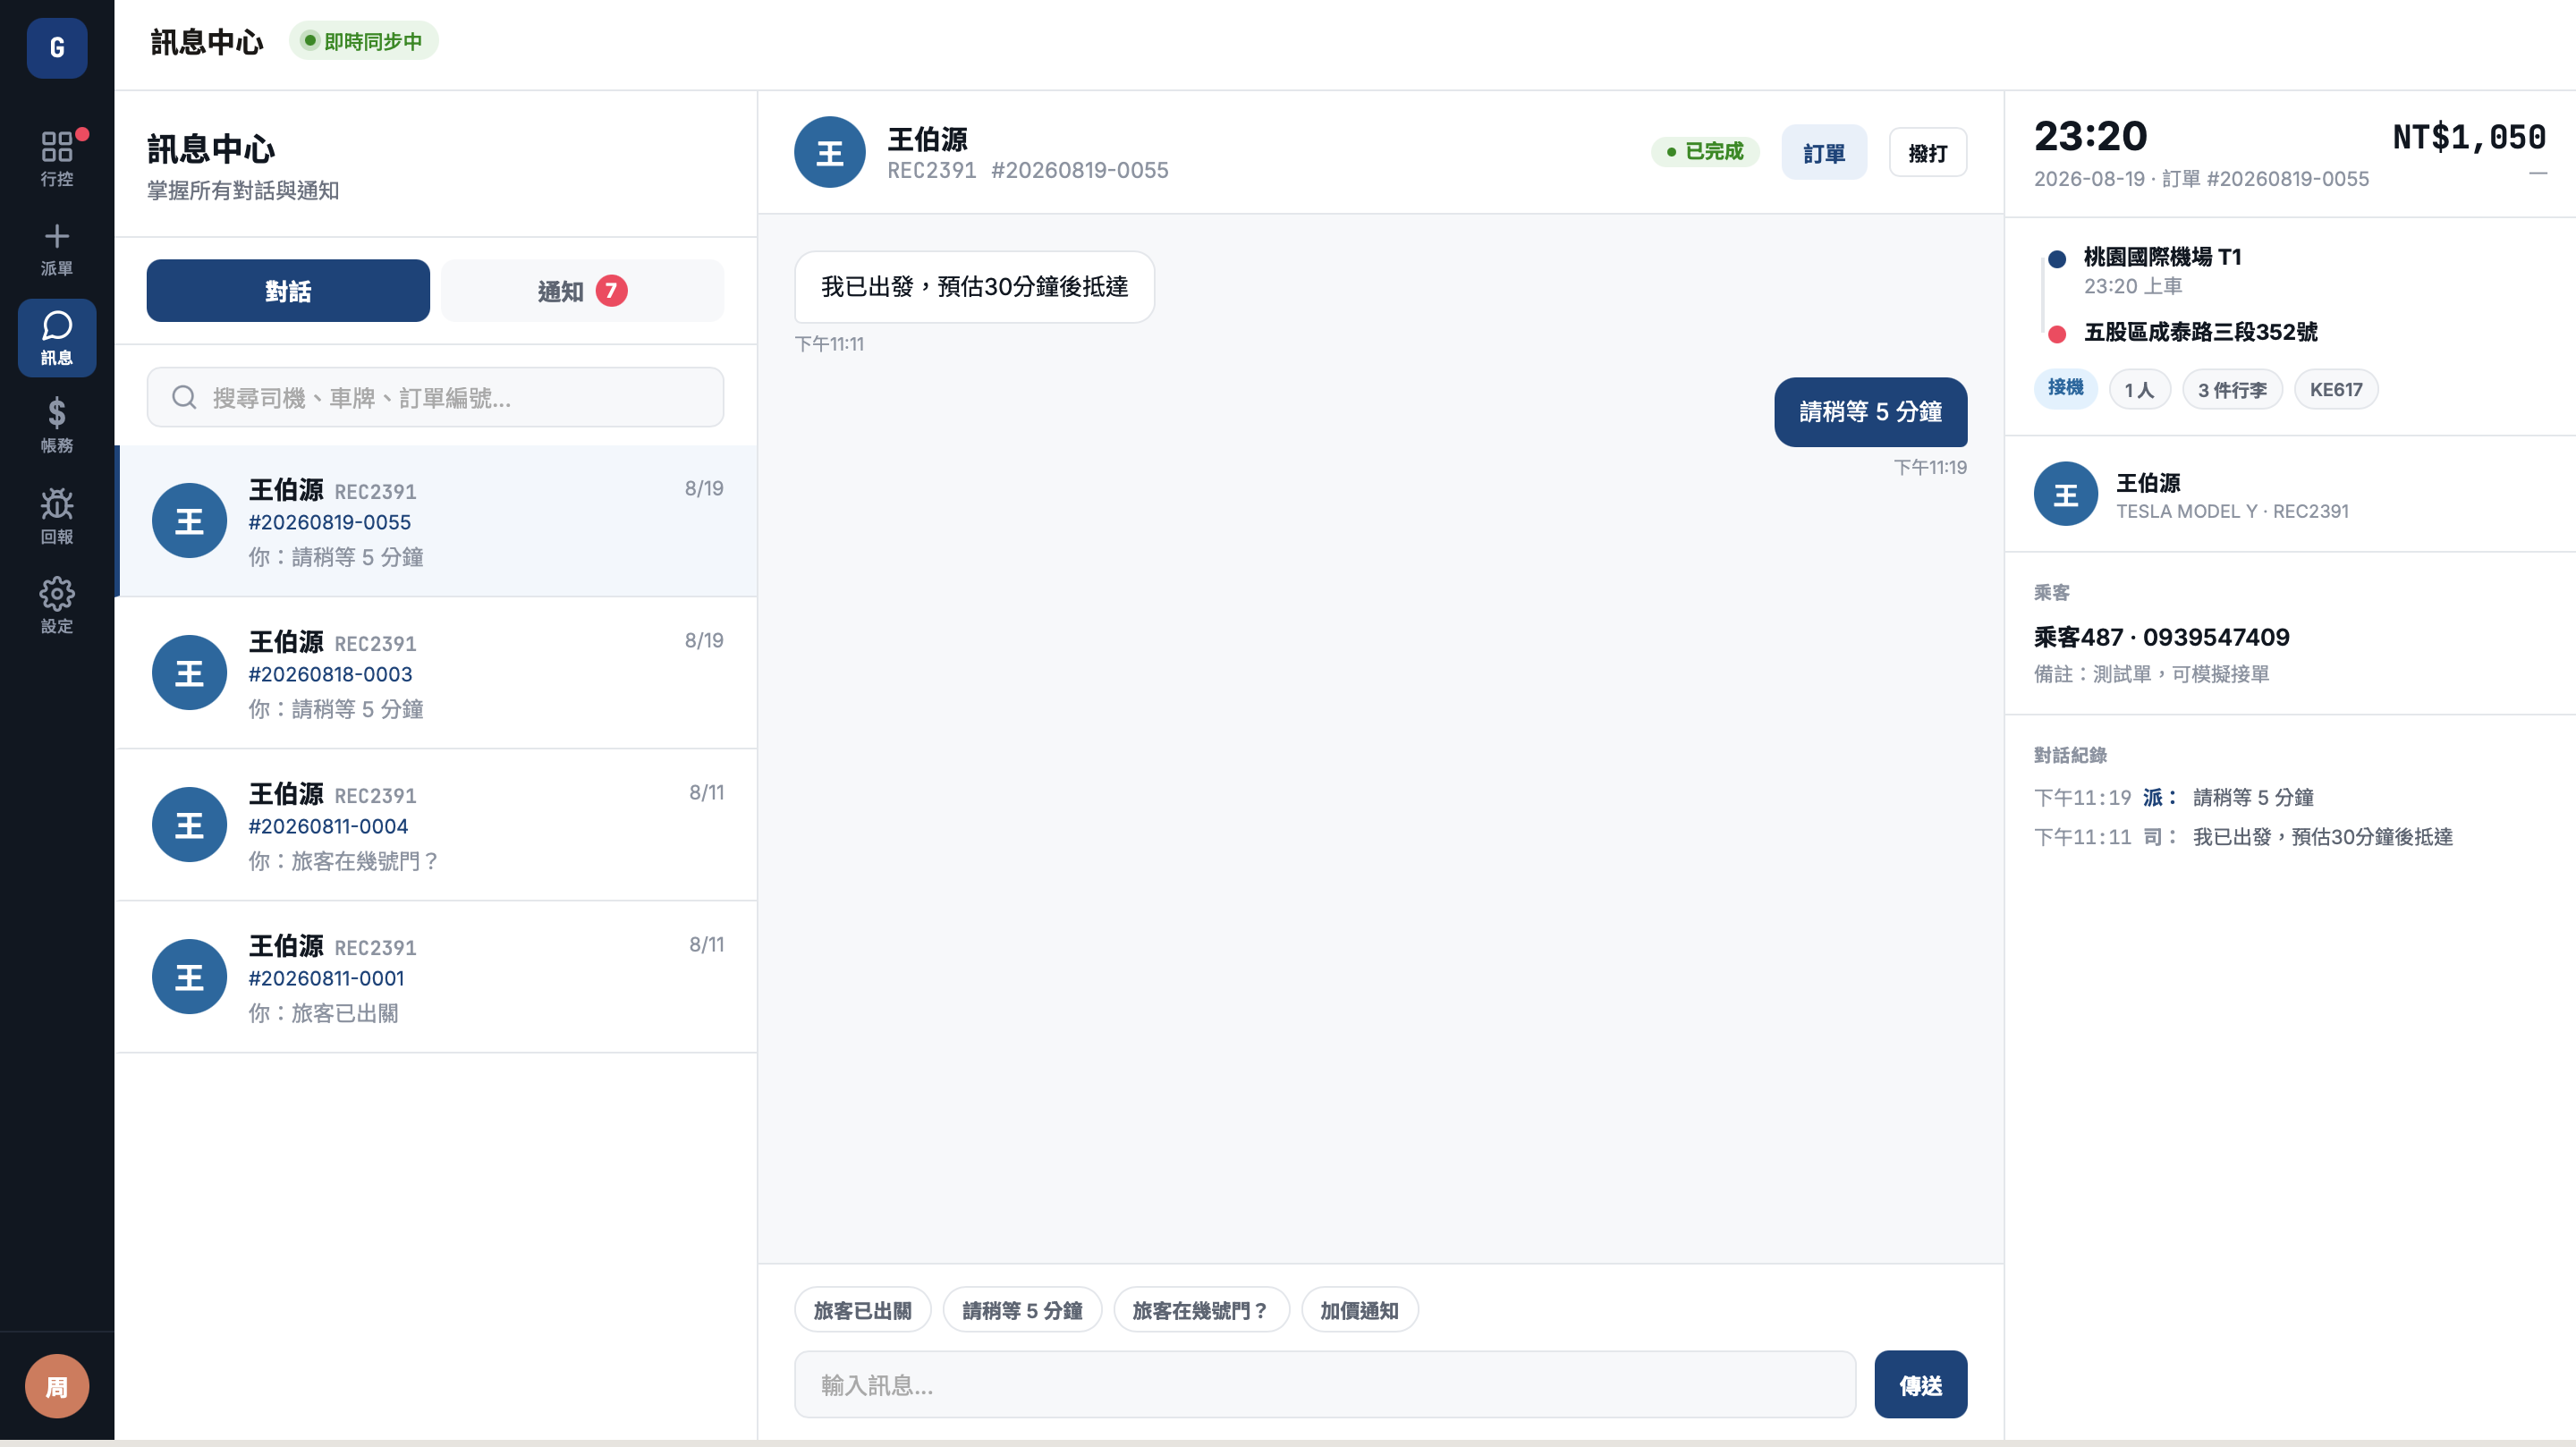Click the 3 件行李 luggage tag
Image resolution: width=2576 pixels, height=1447 pixels.
[2231, 389]
